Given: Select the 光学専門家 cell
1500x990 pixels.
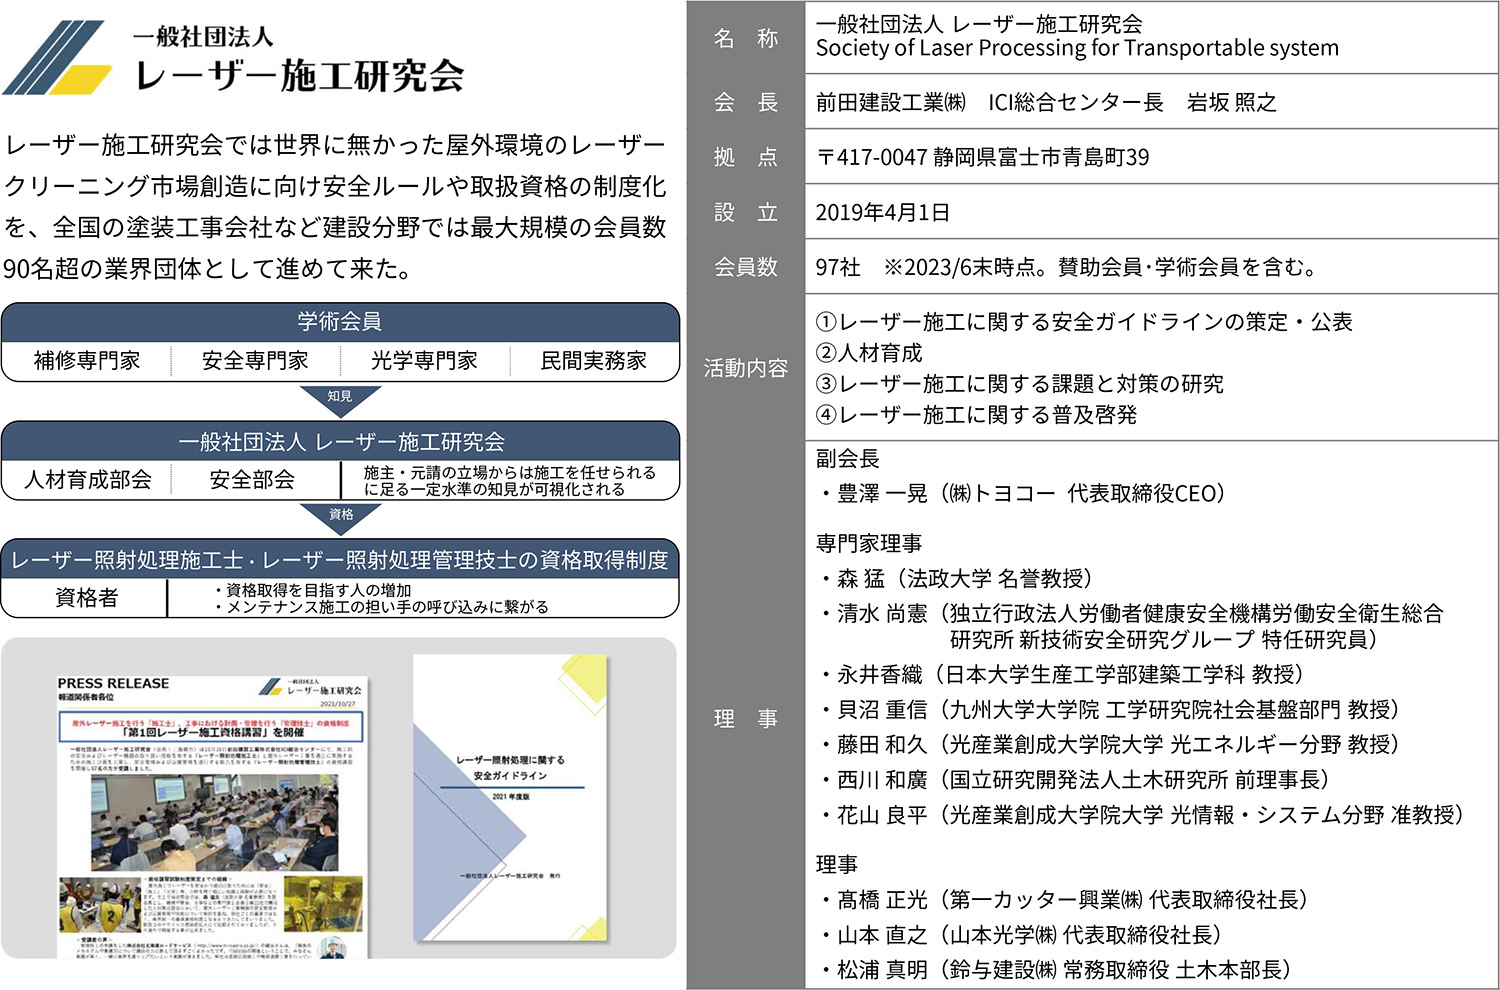Looking at the screenshot, I should [x=424, y=361].
